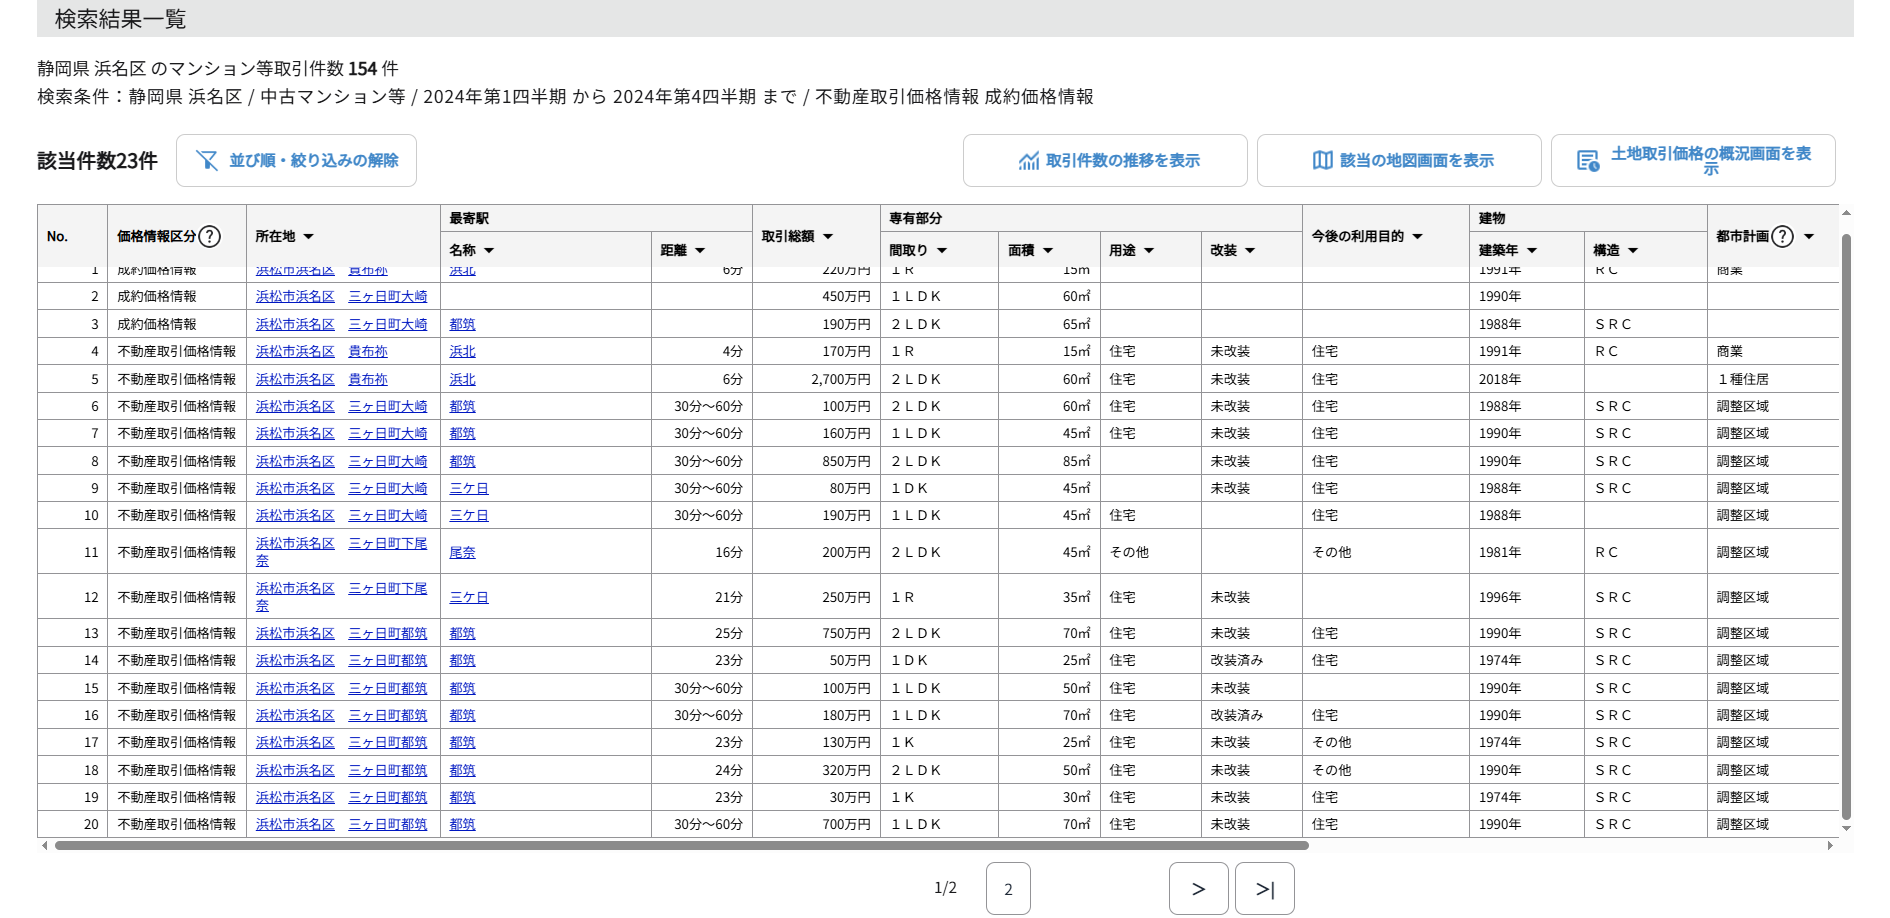Image resolution: width=1890 pixels, height=918 pixels.
Task: Select 1996年 build year in row 12
Action: [1527, 598]
